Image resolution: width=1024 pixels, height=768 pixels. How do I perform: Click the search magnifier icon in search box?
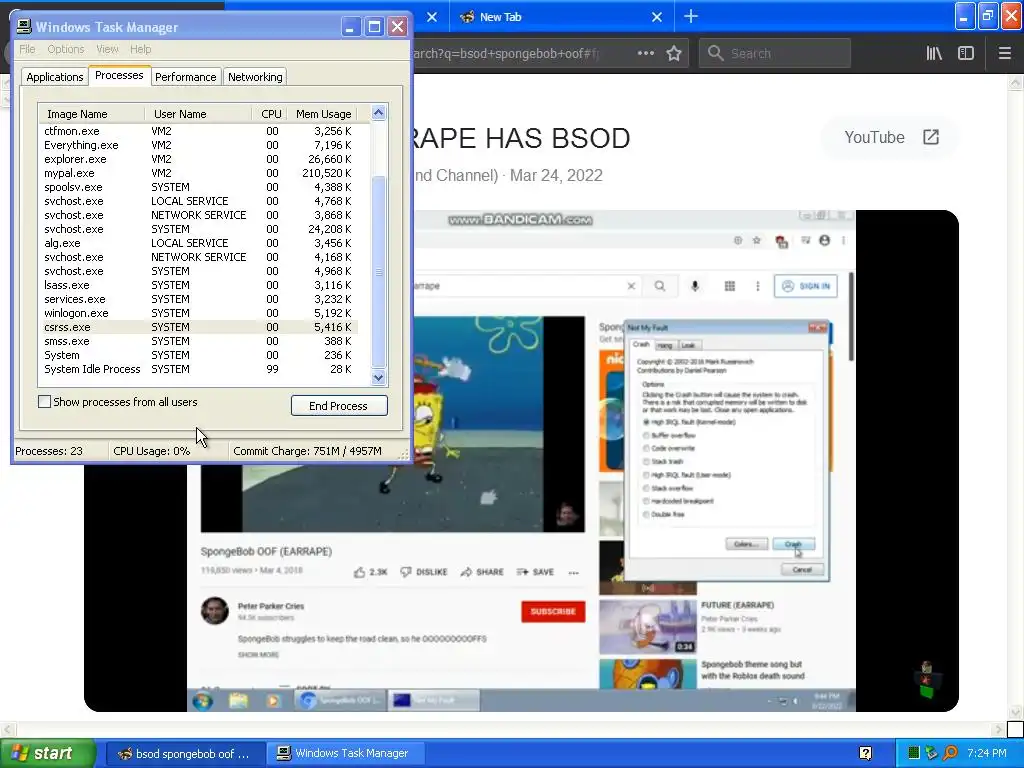click(x=716, y=53)
